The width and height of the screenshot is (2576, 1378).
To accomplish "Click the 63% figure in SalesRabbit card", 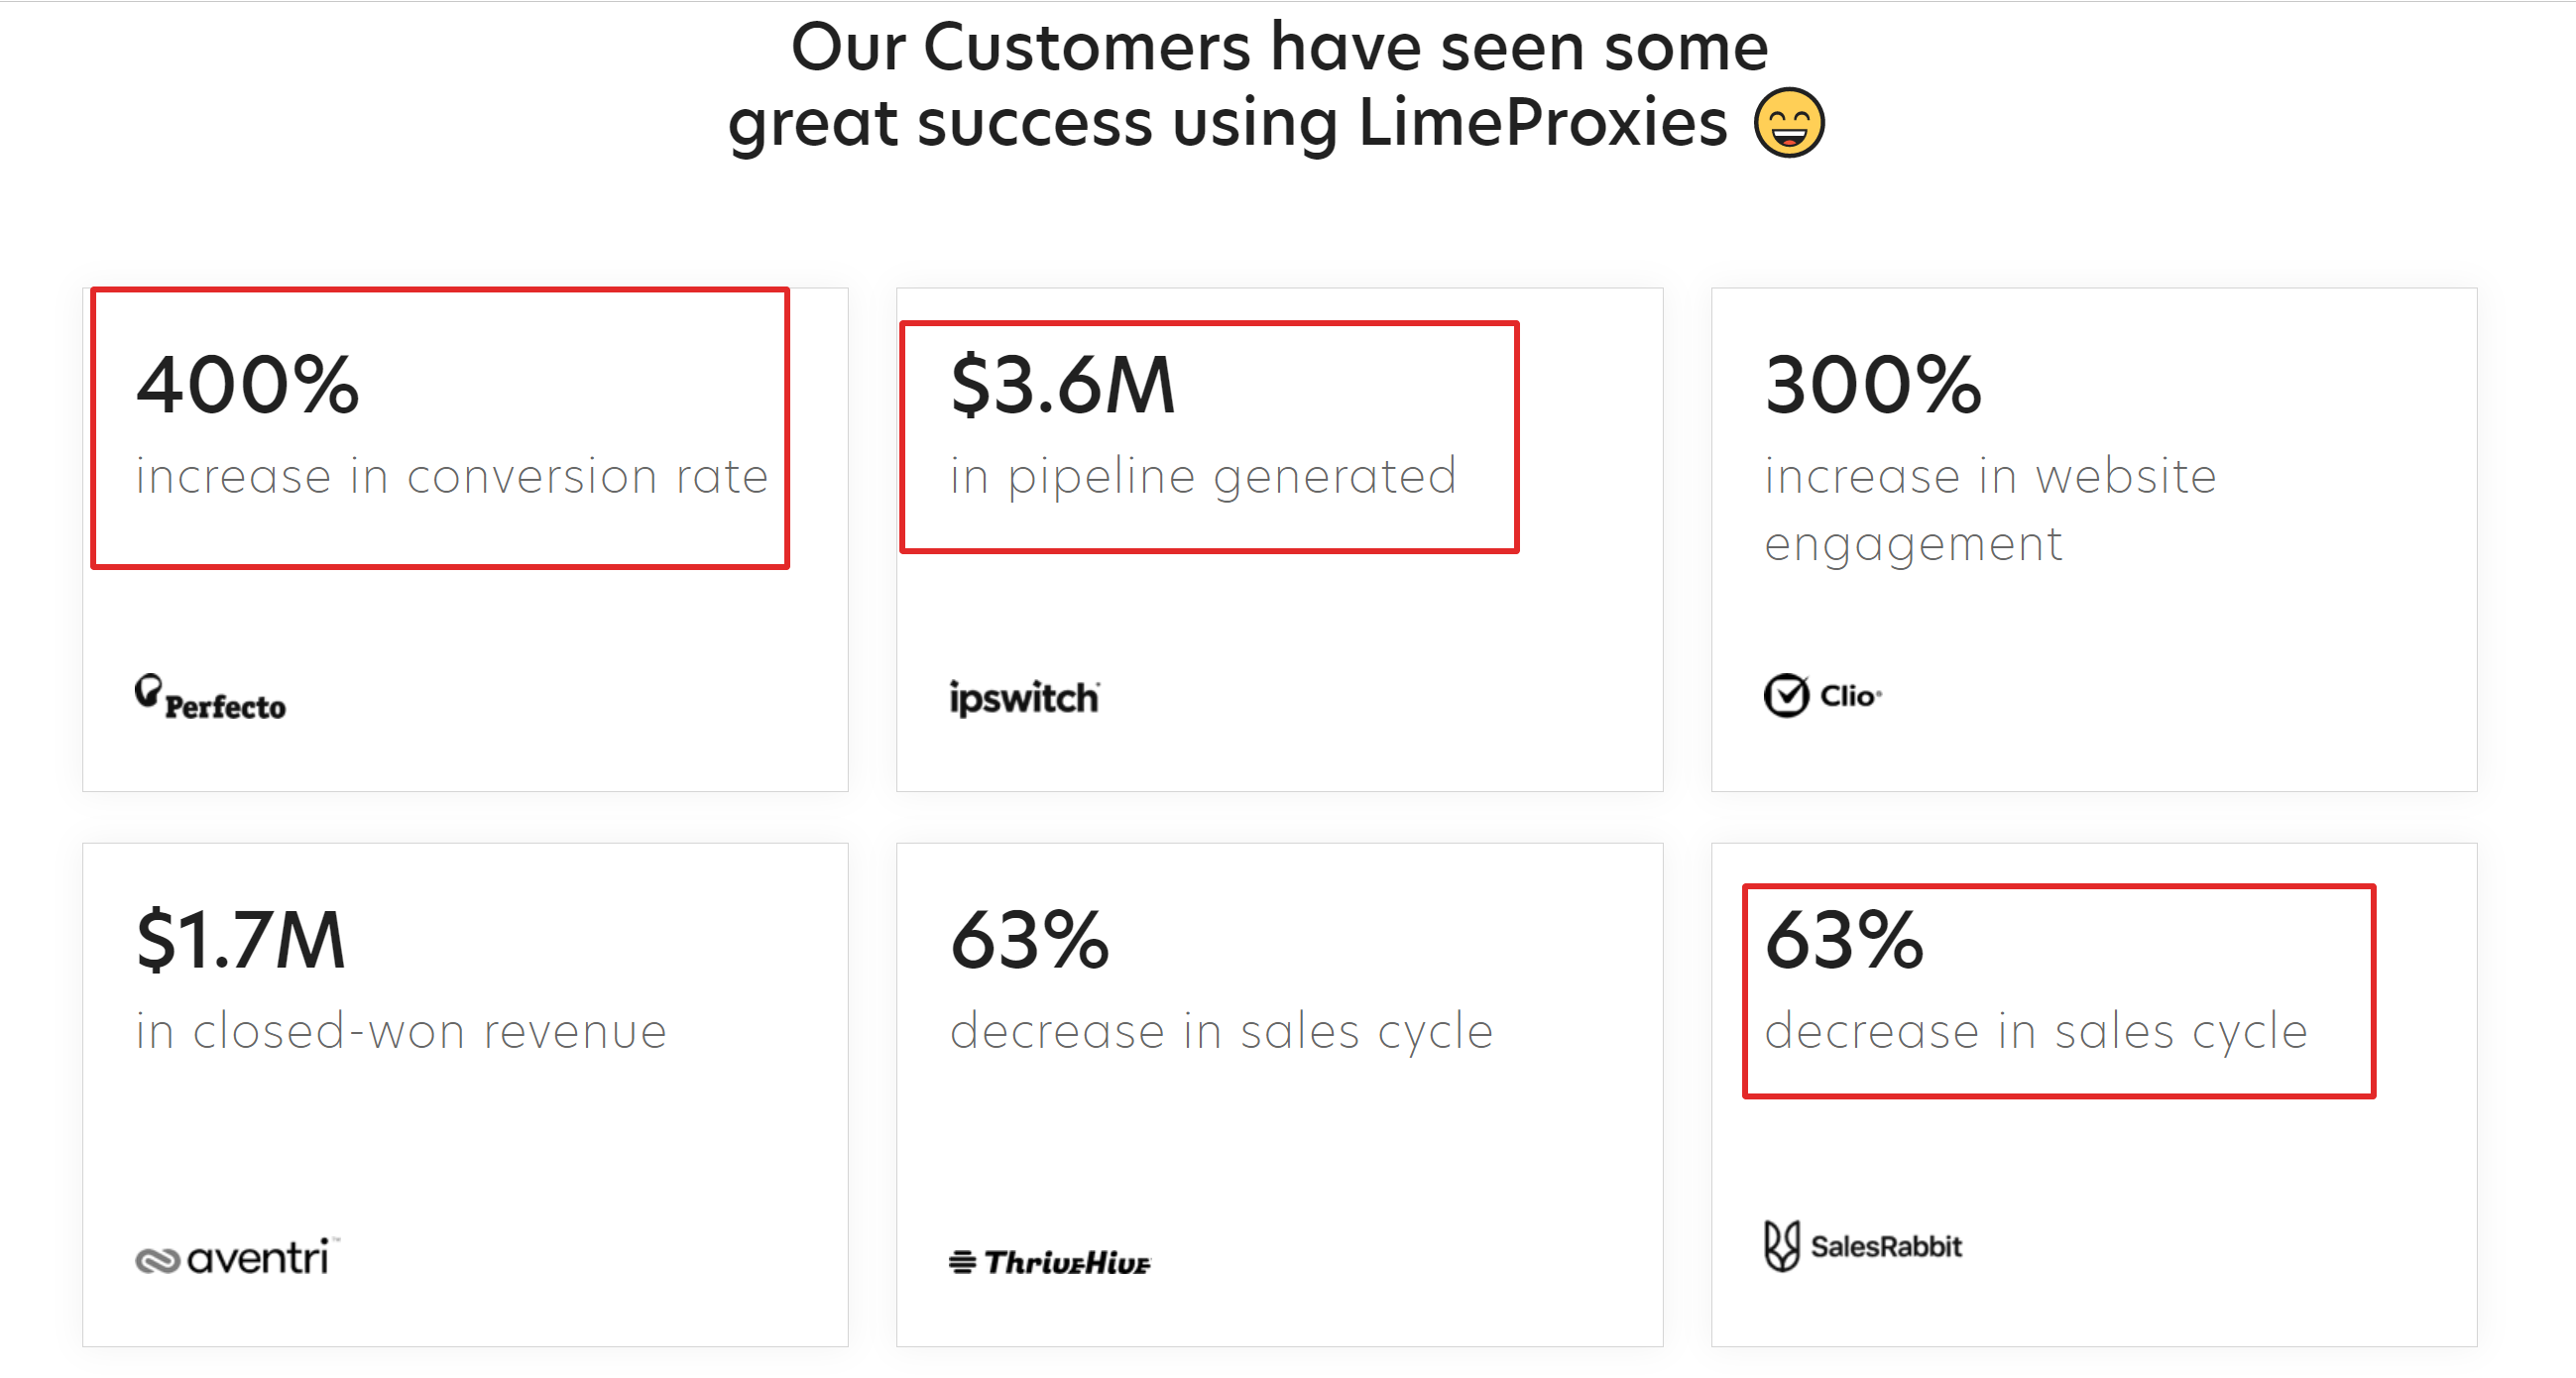I will point(1844,940).
